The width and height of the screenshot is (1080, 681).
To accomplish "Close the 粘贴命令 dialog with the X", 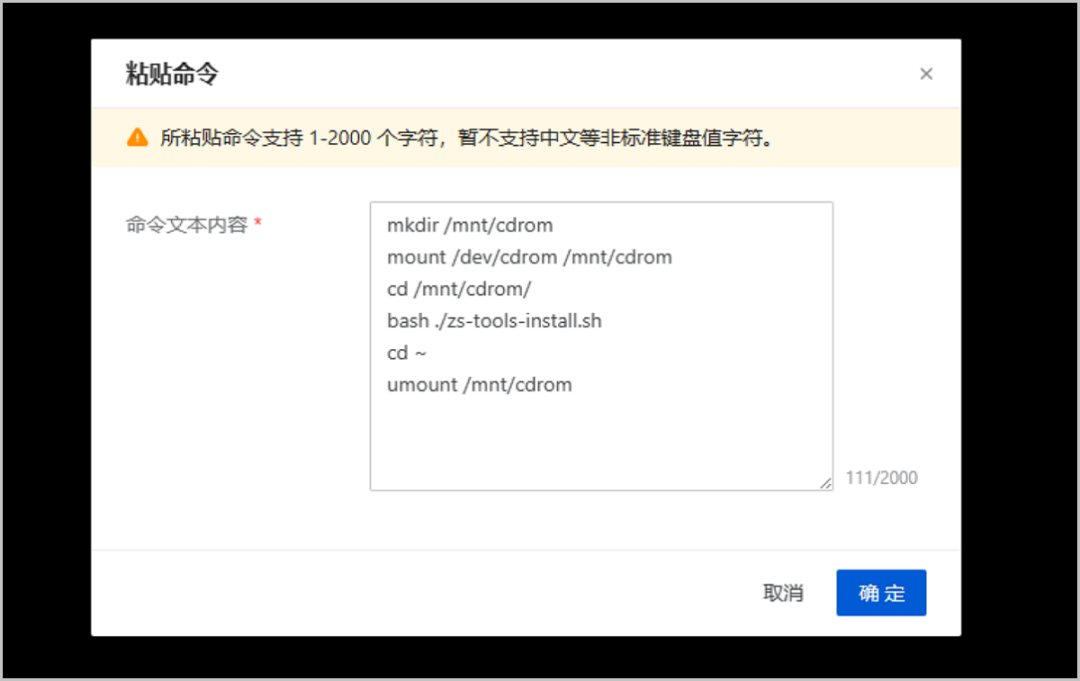I will coord(926,74).
